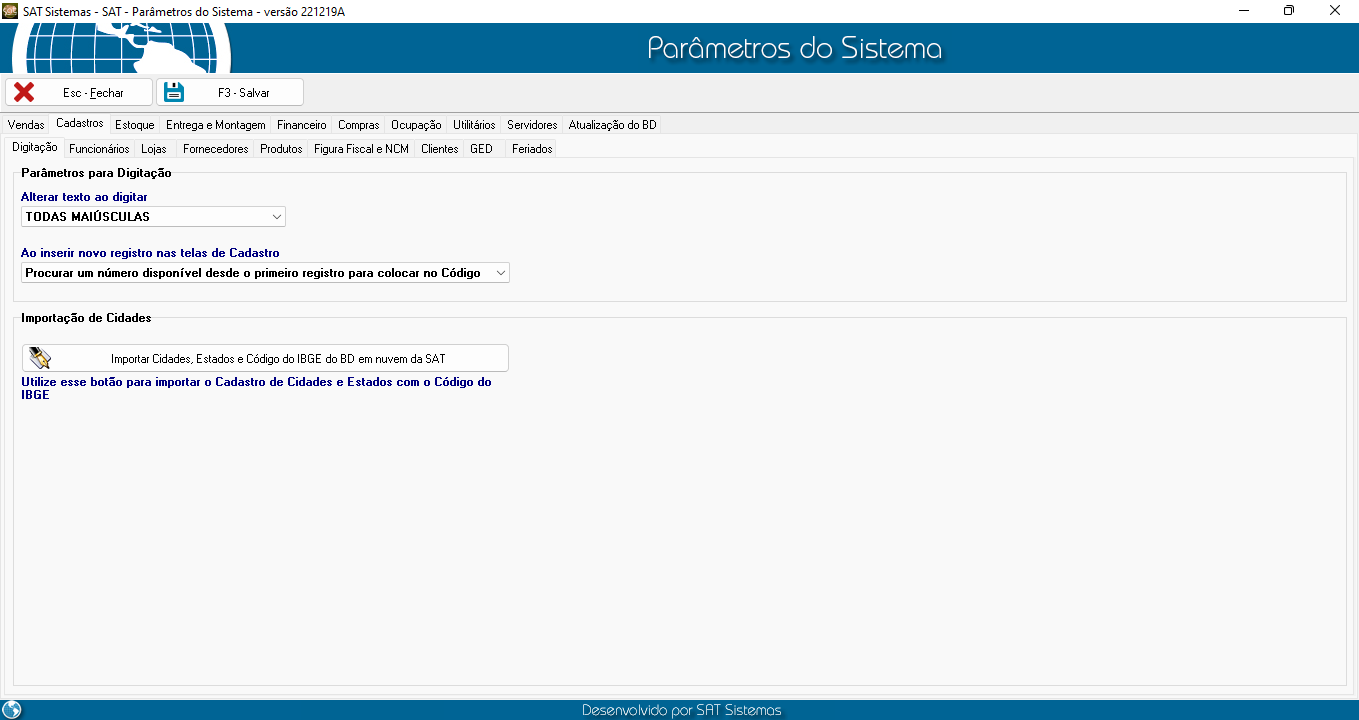
Task: Open the Compras tab
Action: pyautogui.click(x=358, y=125)
